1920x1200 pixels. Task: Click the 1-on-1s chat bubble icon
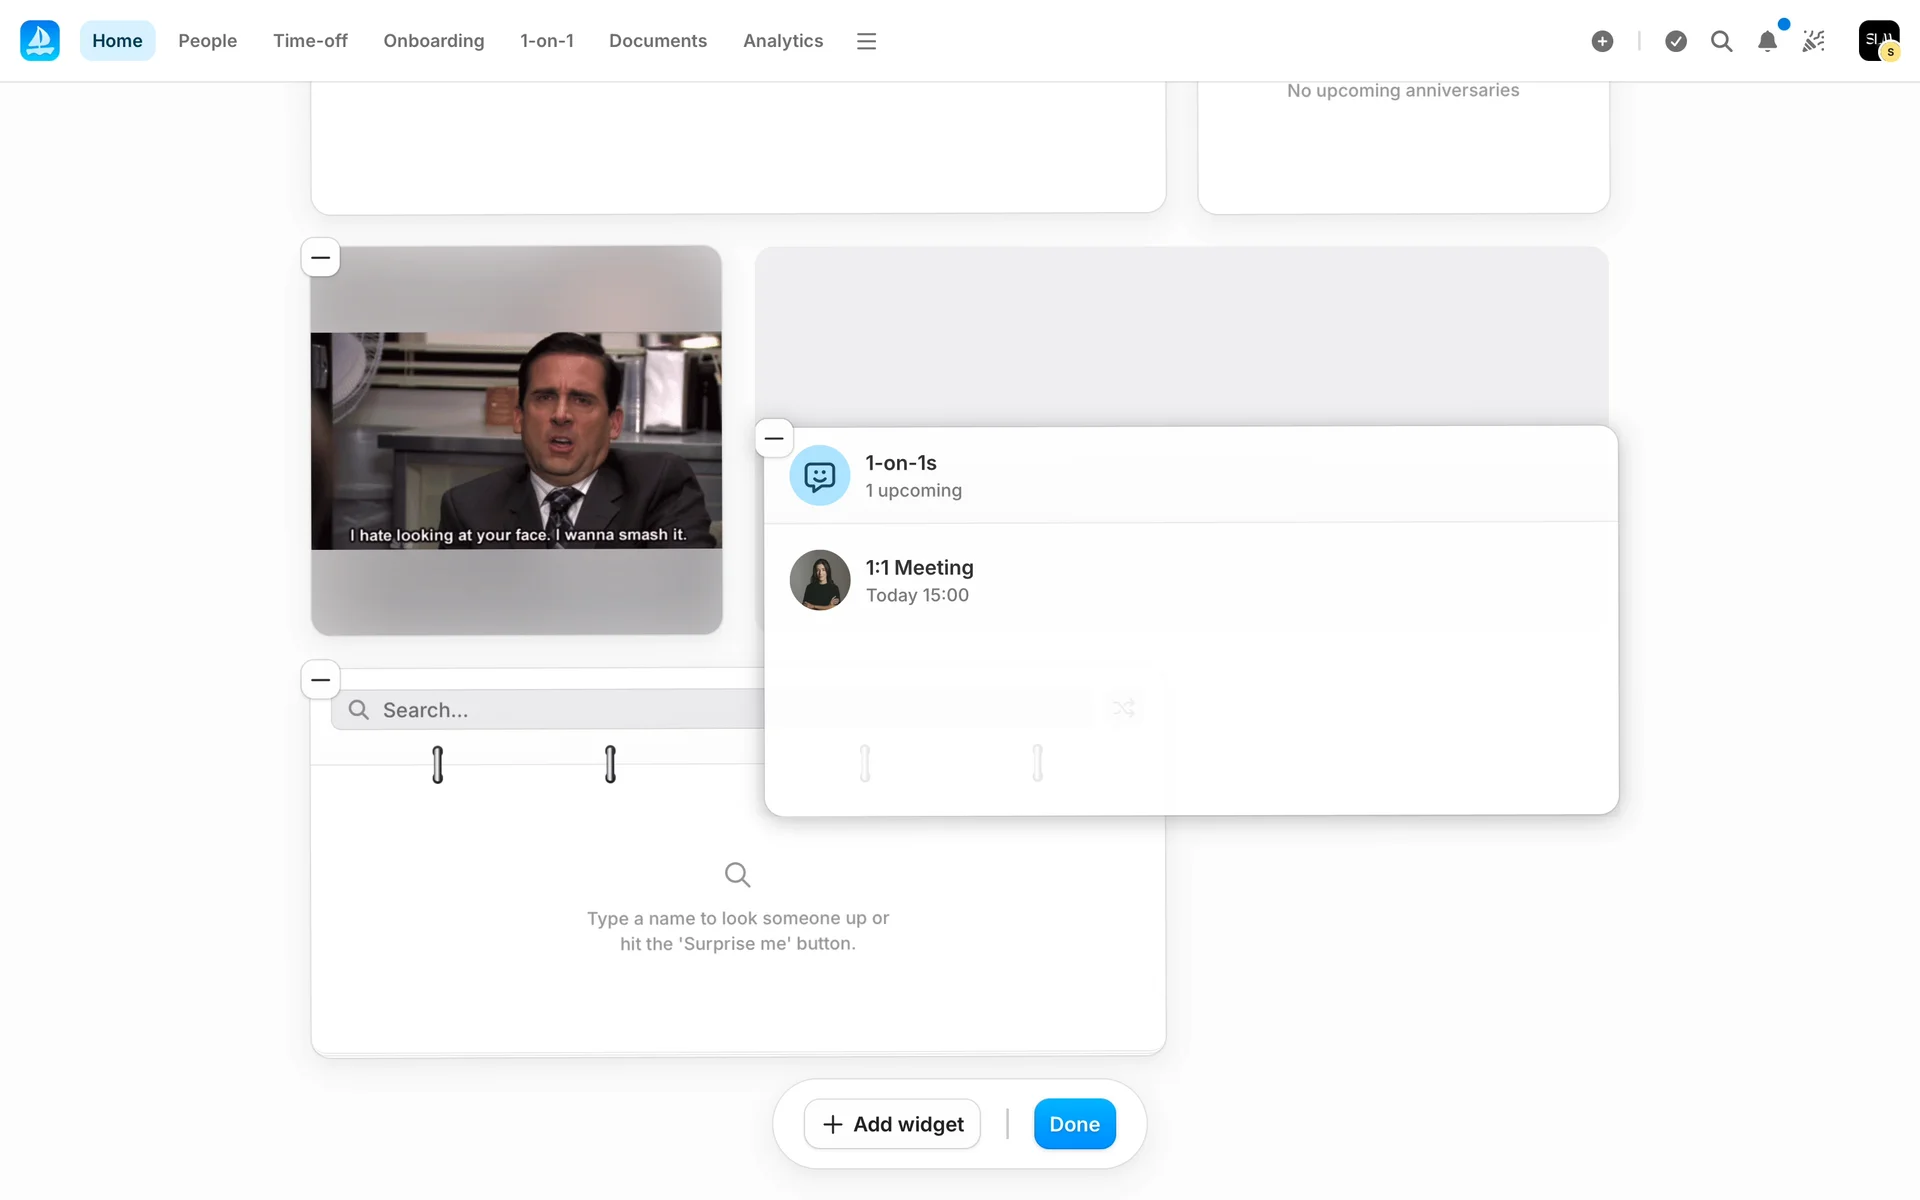tap(819, 476)
